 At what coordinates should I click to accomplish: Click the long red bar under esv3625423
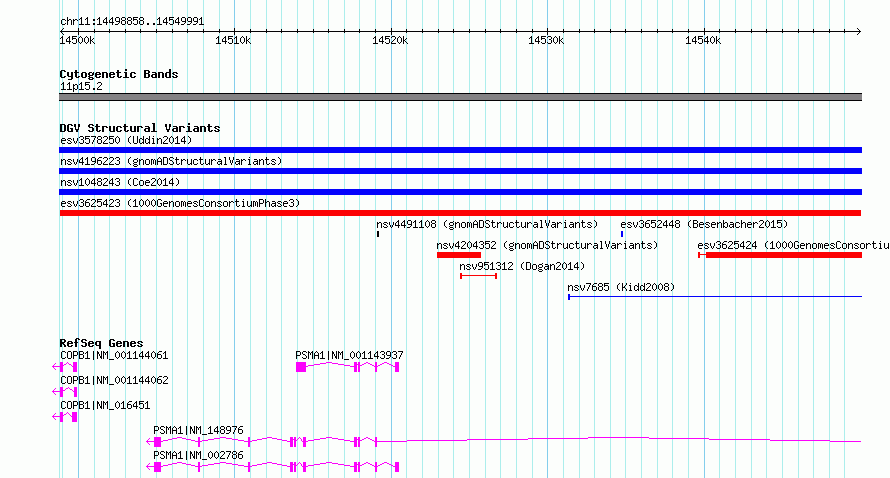coord(460,213)
